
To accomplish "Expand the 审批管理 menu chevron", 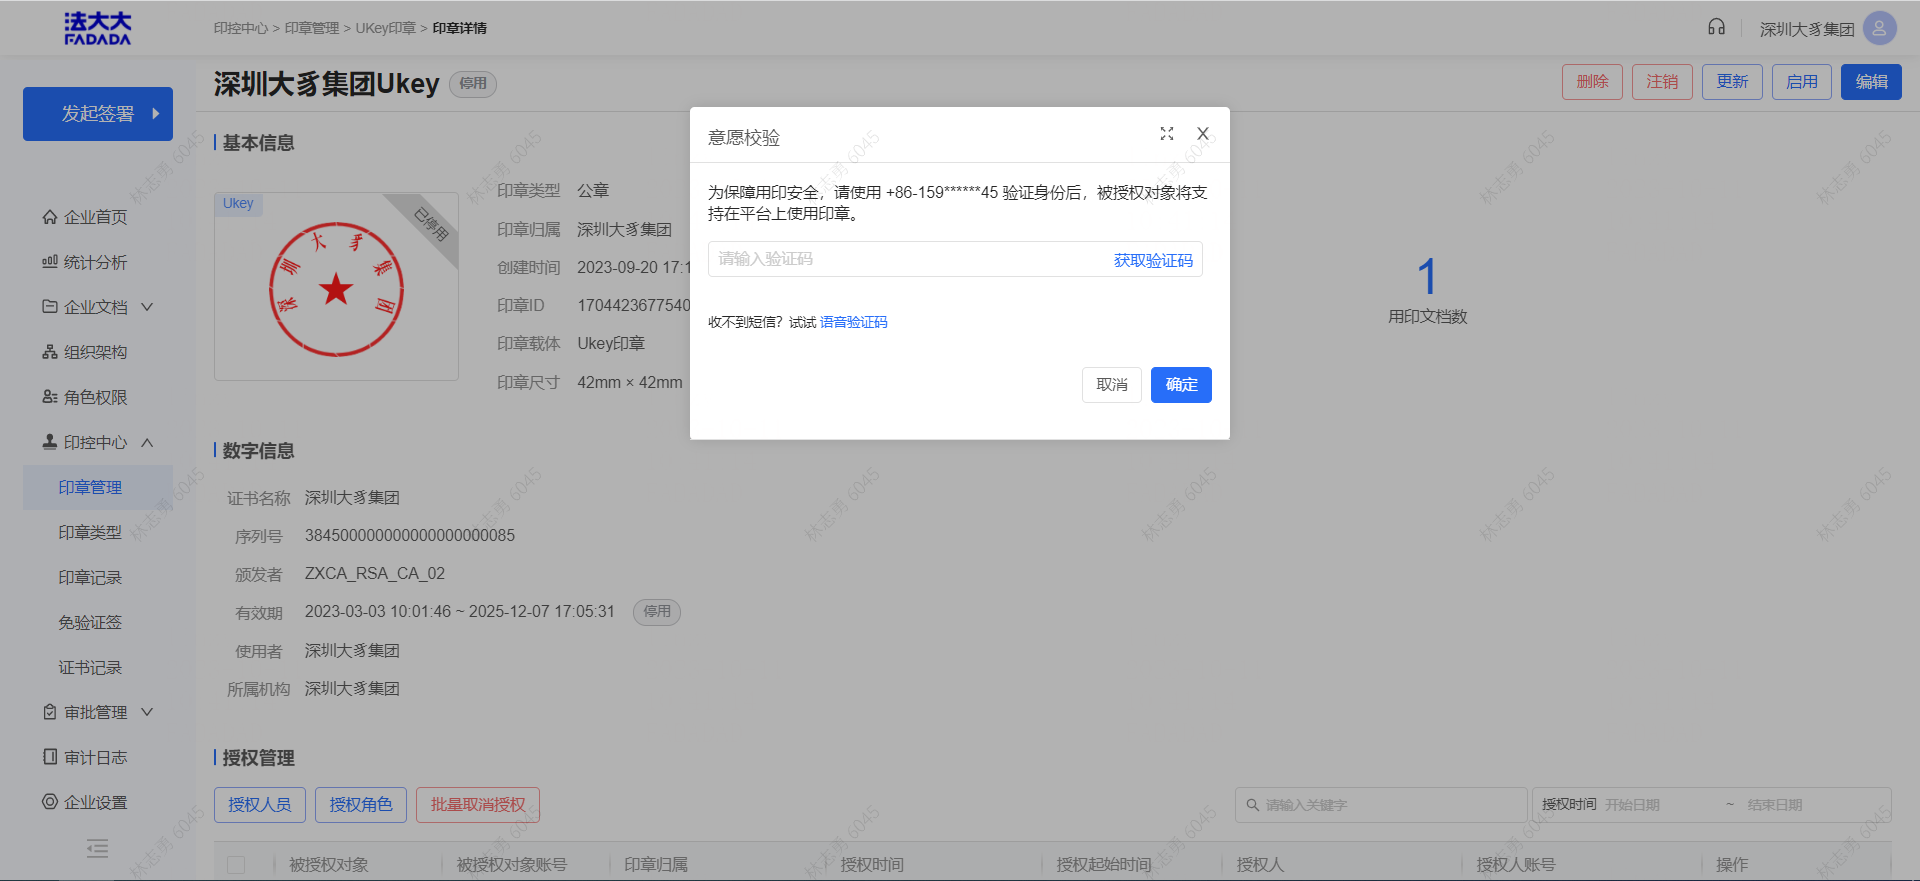I will pyautogui.click(x=147, y=712).
